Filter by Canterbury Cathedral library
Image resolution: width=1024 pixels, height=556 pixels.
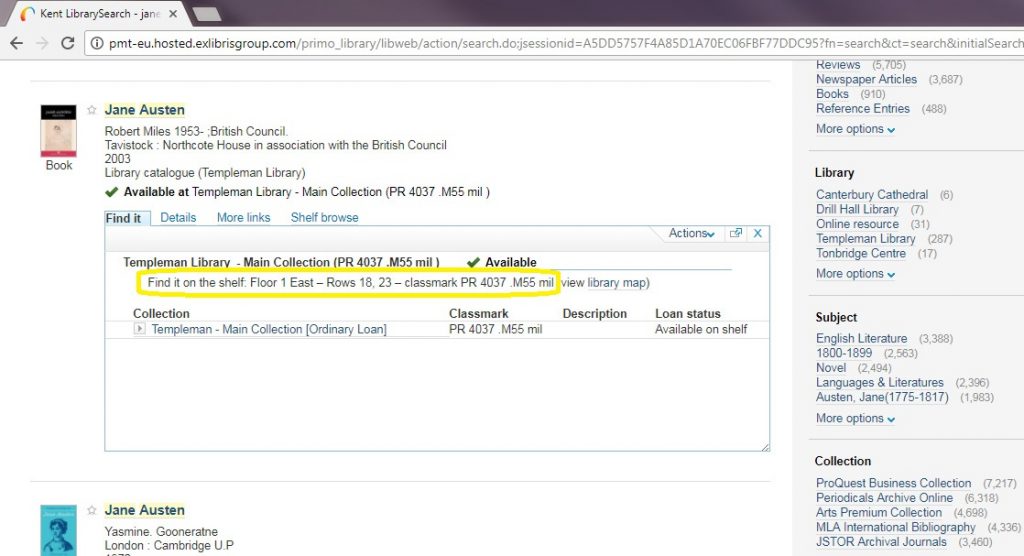[x=872, y=194]
